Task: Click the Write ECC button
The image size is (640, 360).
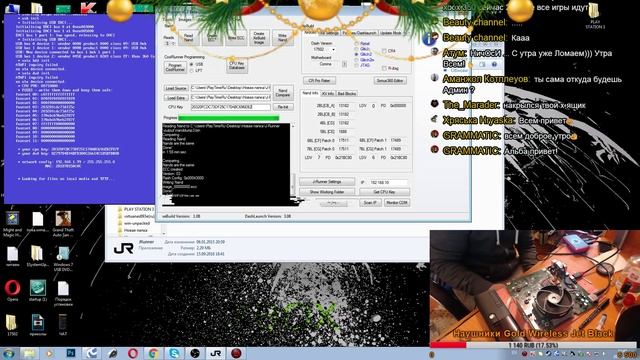Action: tap(236, 38)
